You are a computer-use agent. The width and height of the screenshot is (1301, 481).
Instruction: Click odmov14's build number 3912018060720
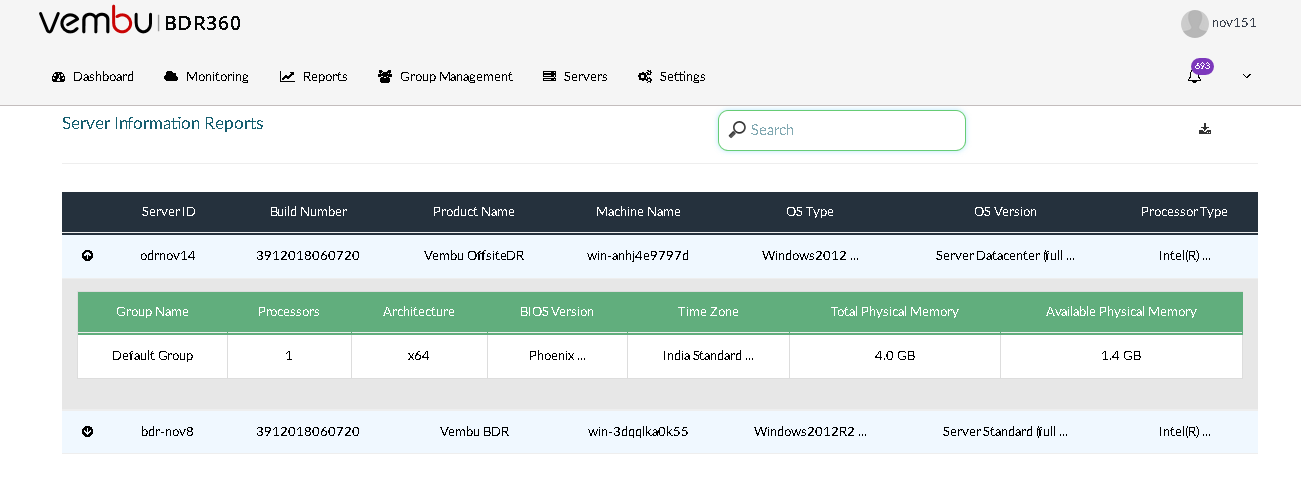[x=308, y=256]
